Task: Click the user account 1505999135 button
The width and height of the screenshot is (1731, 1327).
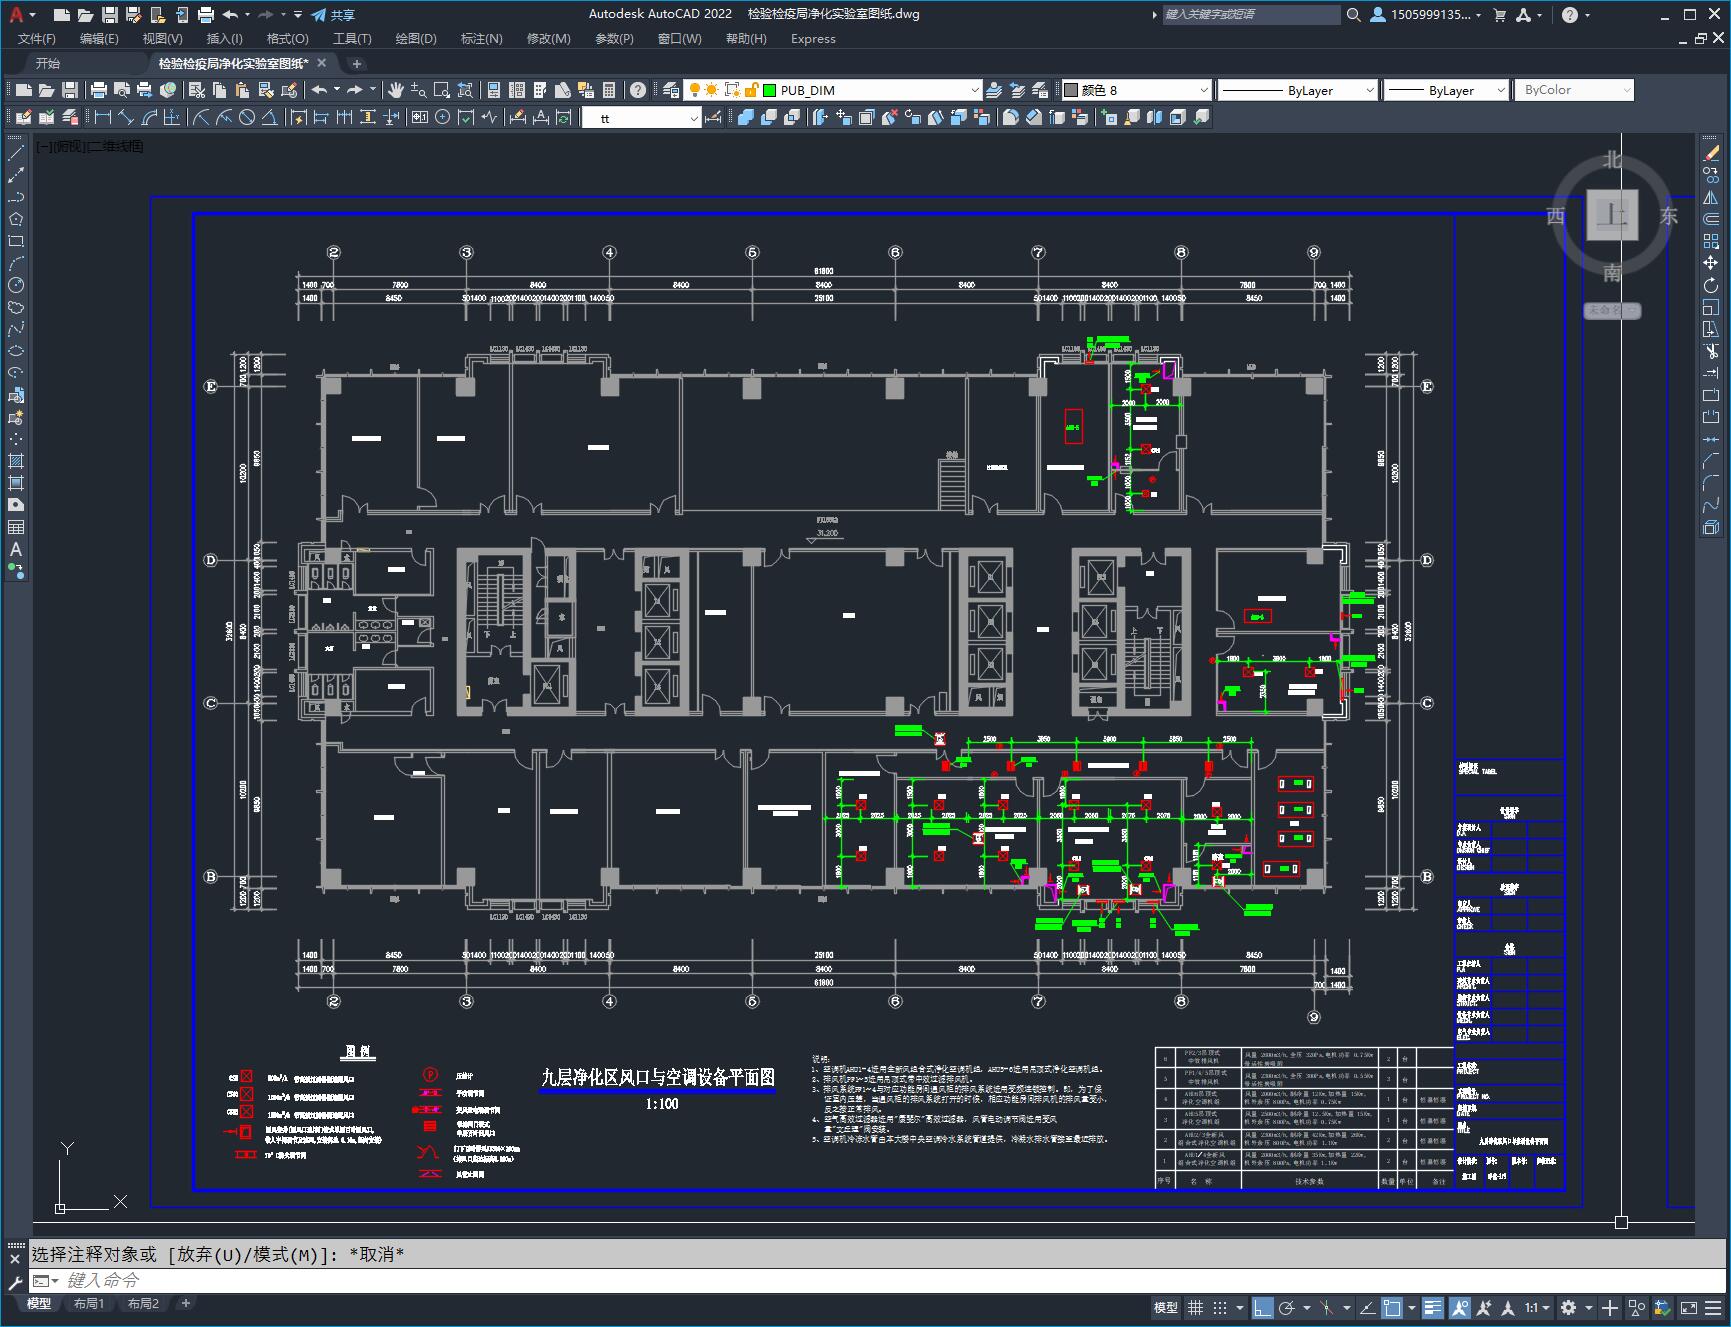Action: click(1426, 15)
